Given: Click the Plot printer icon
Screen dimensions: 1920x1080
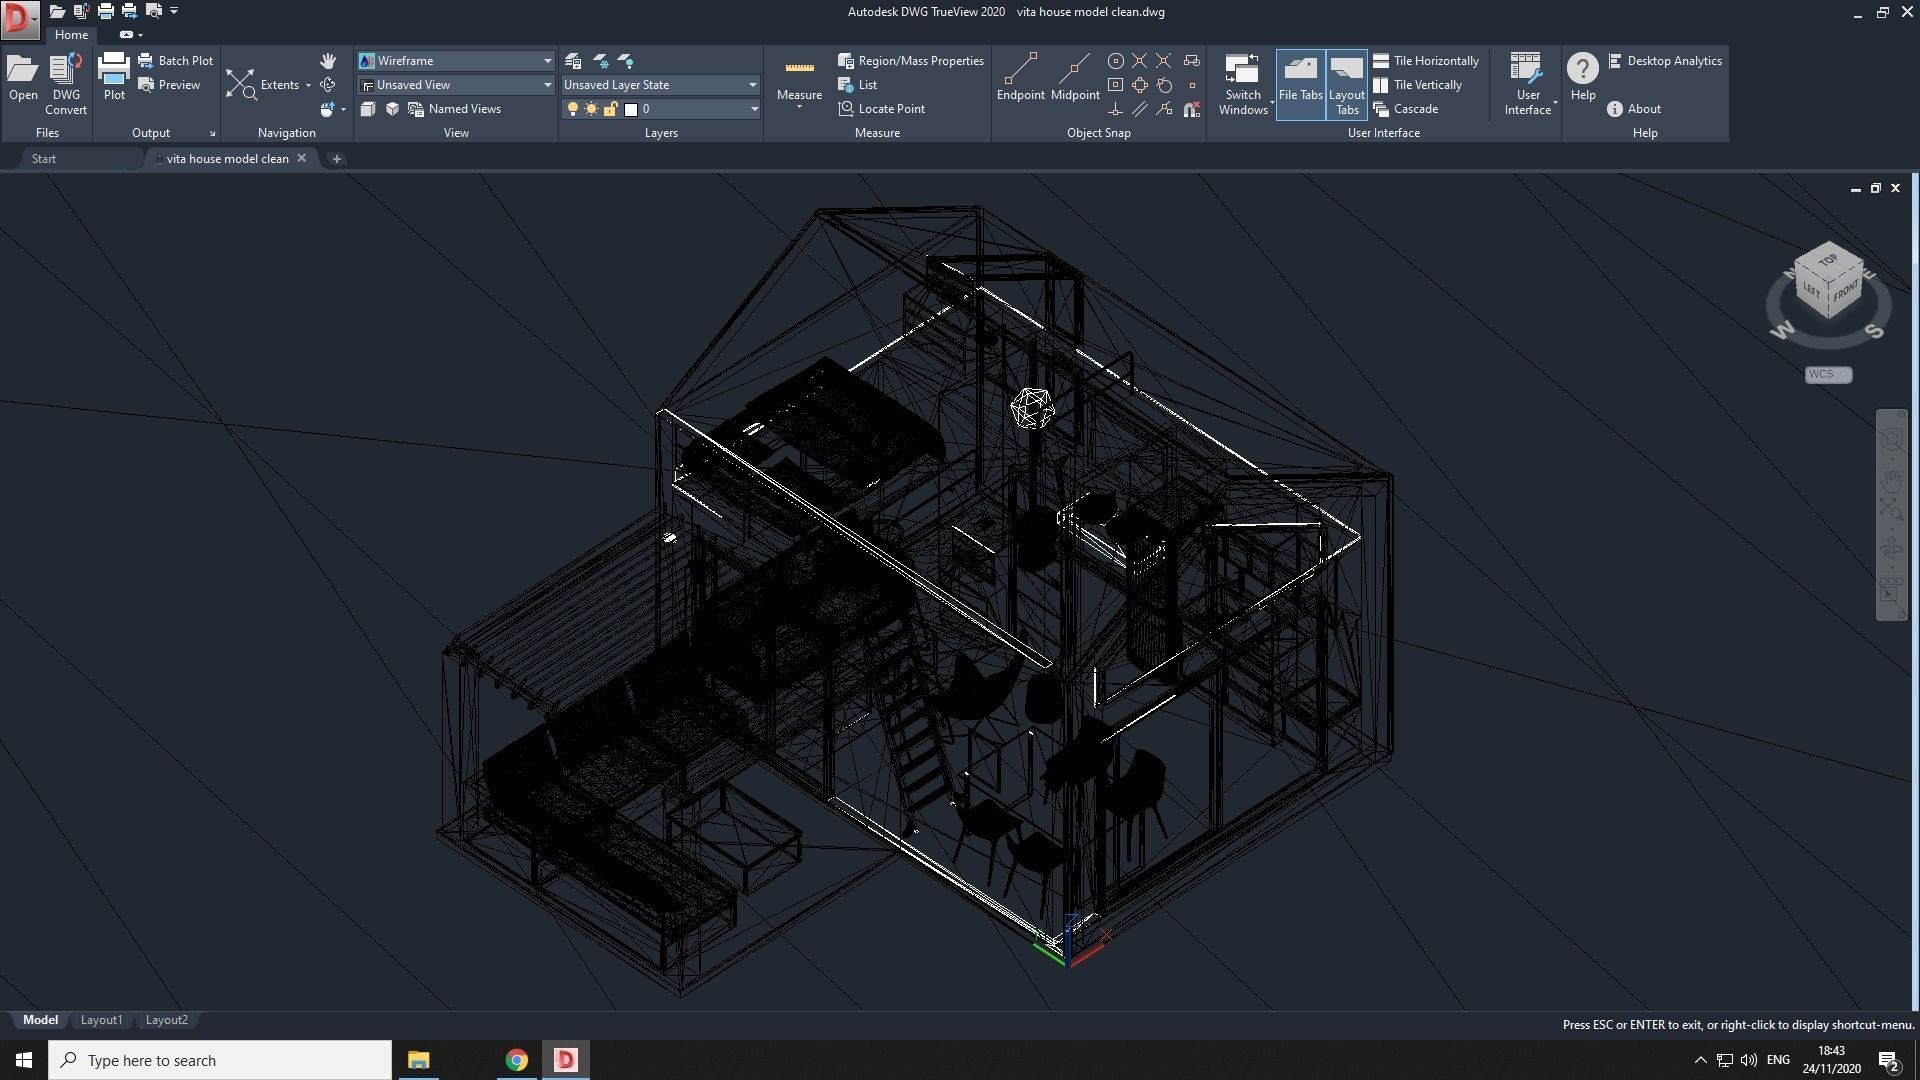Looking at the screenshot, I should (x=114, y=77).
